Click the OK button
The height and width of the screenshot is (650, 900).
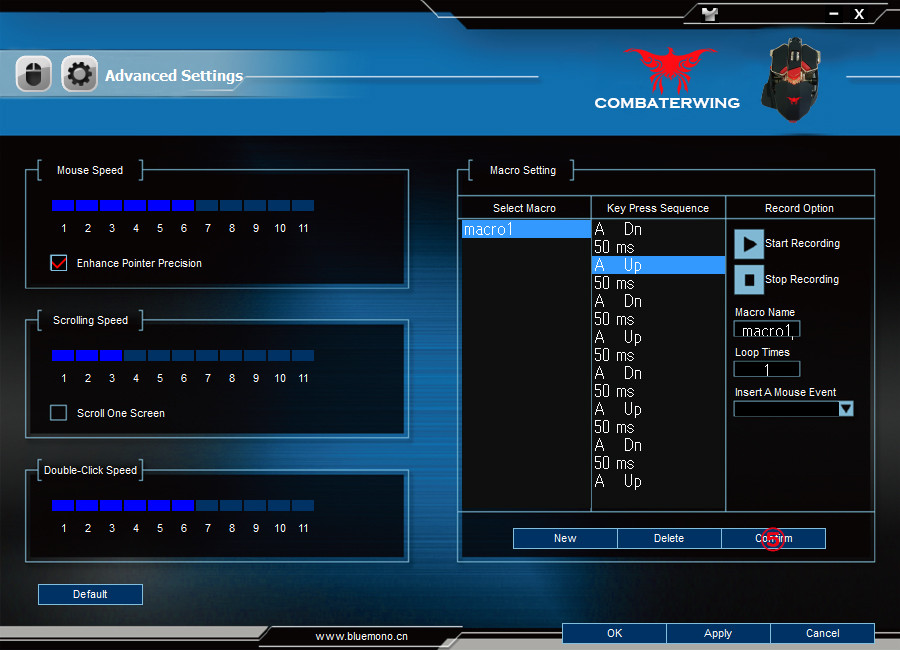[614, 633]
